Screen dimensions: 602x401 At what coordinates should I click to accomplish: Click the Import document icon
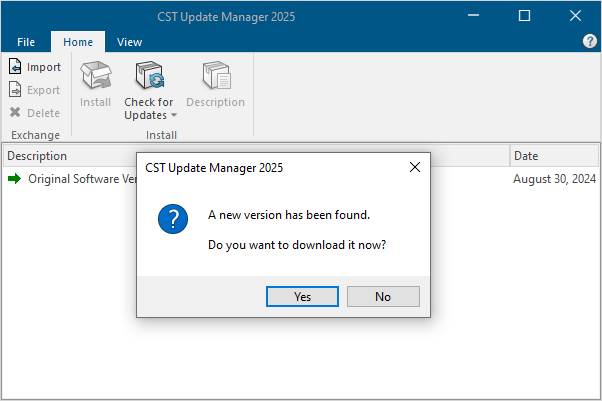click(x=15, y=66)
